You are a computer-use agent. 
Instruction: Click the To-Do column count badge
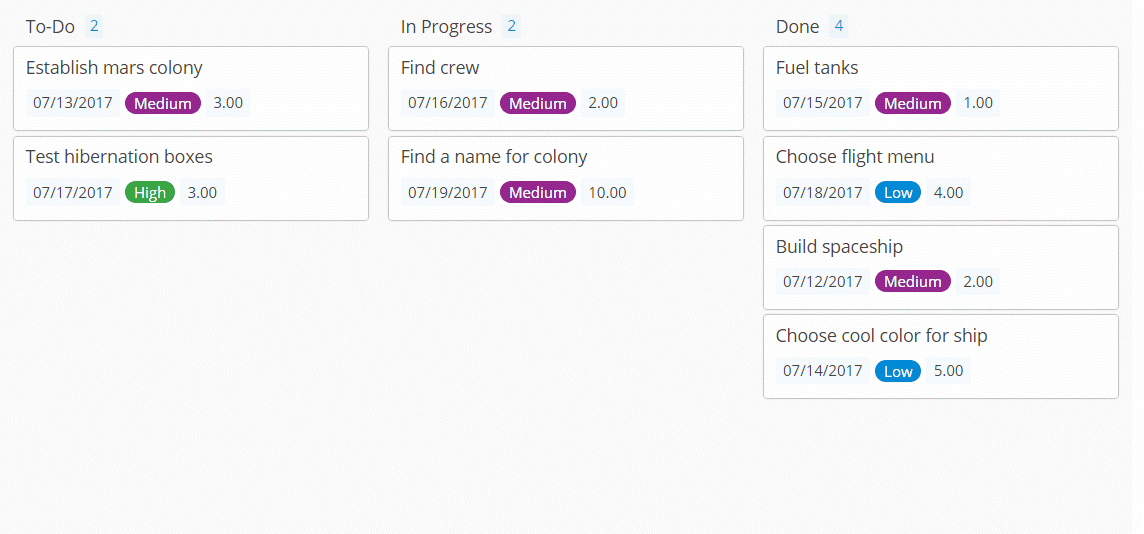94,26
